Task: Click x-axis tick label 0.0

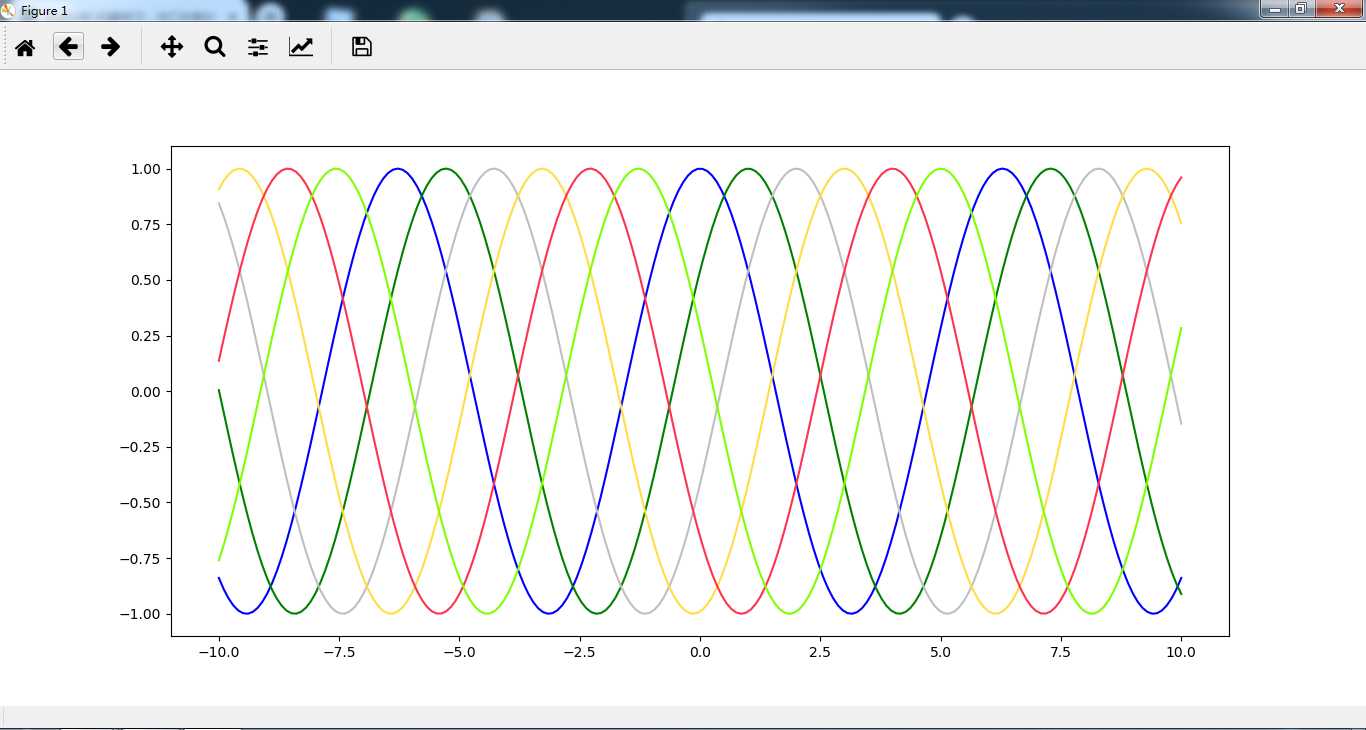Action: point(700,652)
